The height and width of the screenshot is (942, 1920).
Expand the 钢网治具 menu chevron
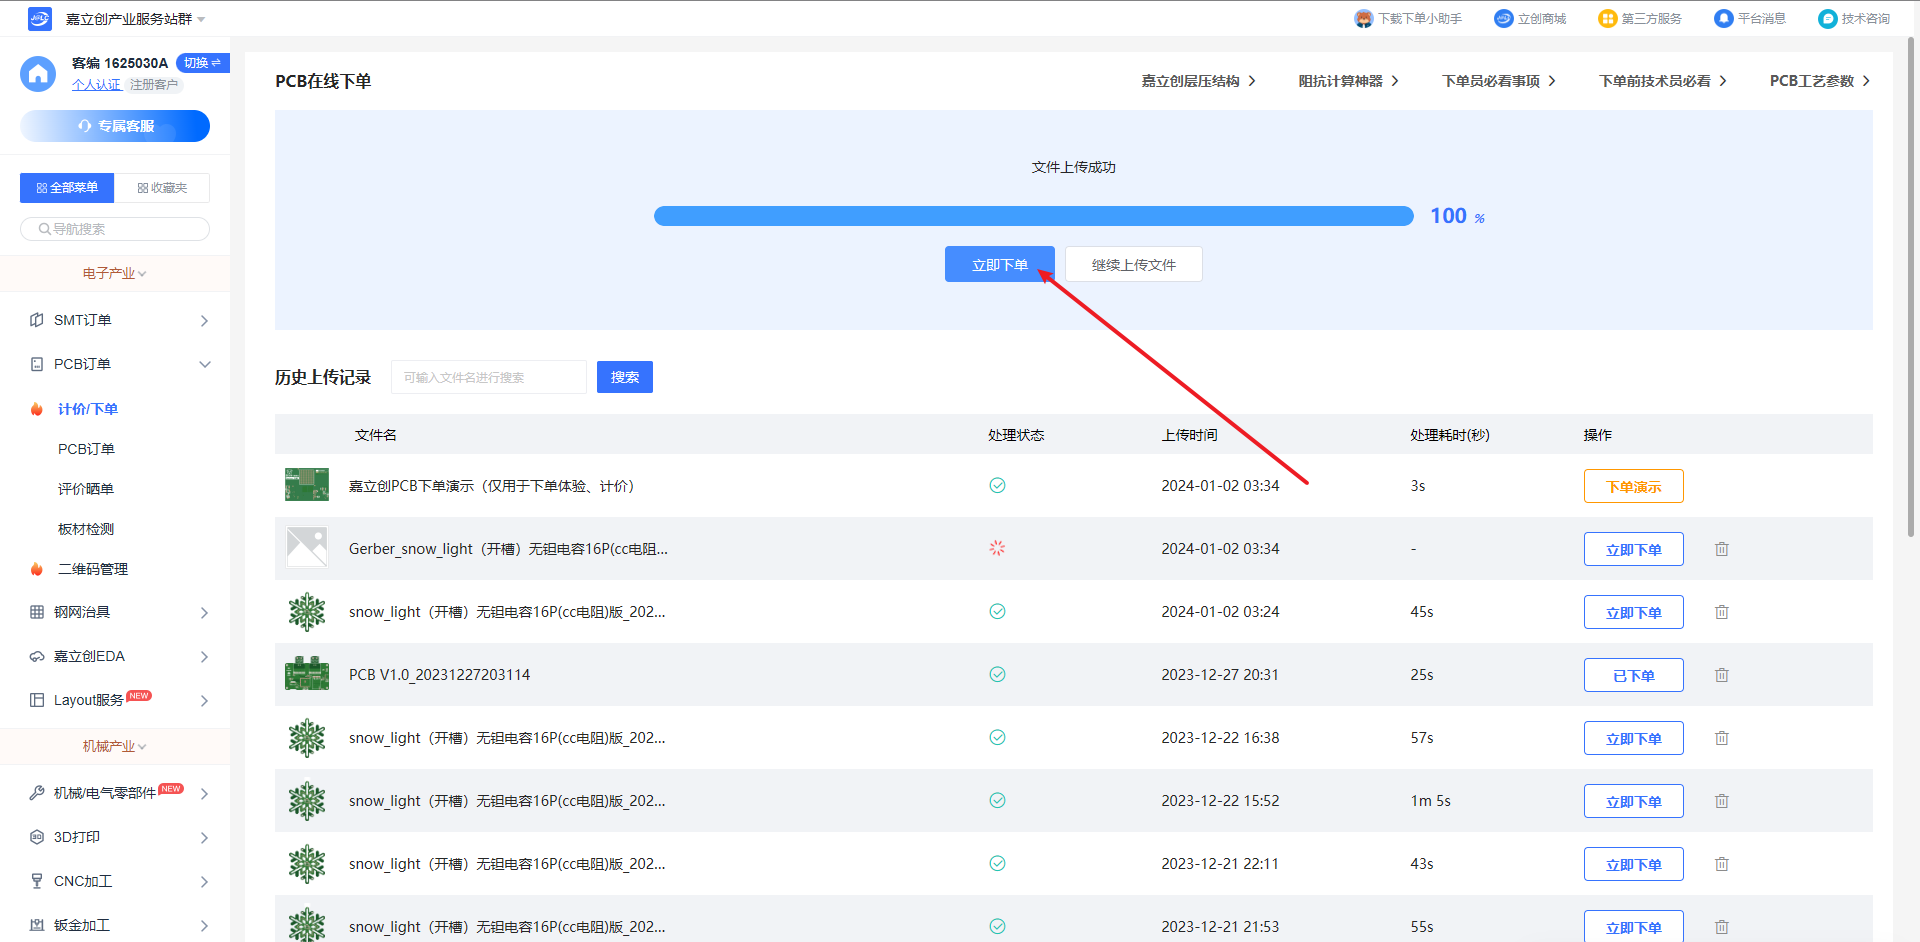point(204,613)
